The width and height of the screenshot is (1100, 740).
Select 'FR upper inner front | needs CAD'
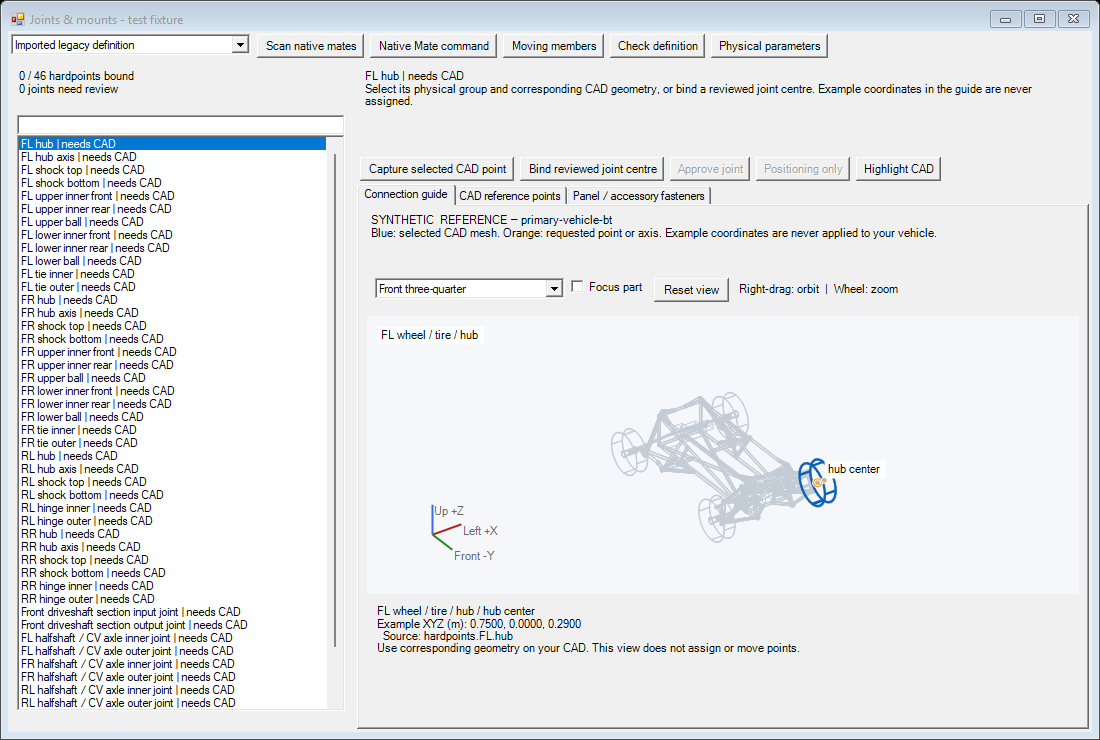coord(172,351)
